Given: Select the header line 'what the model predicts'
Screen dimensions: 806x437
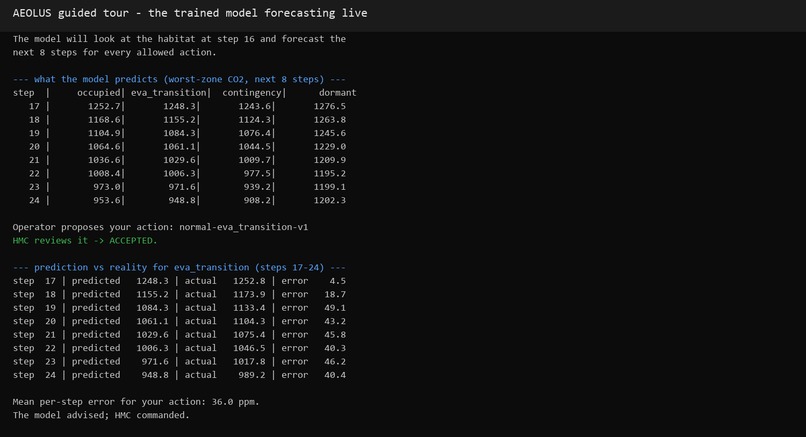Looking at the screenshot, I should pyautogui.click(x=179, y=79).
